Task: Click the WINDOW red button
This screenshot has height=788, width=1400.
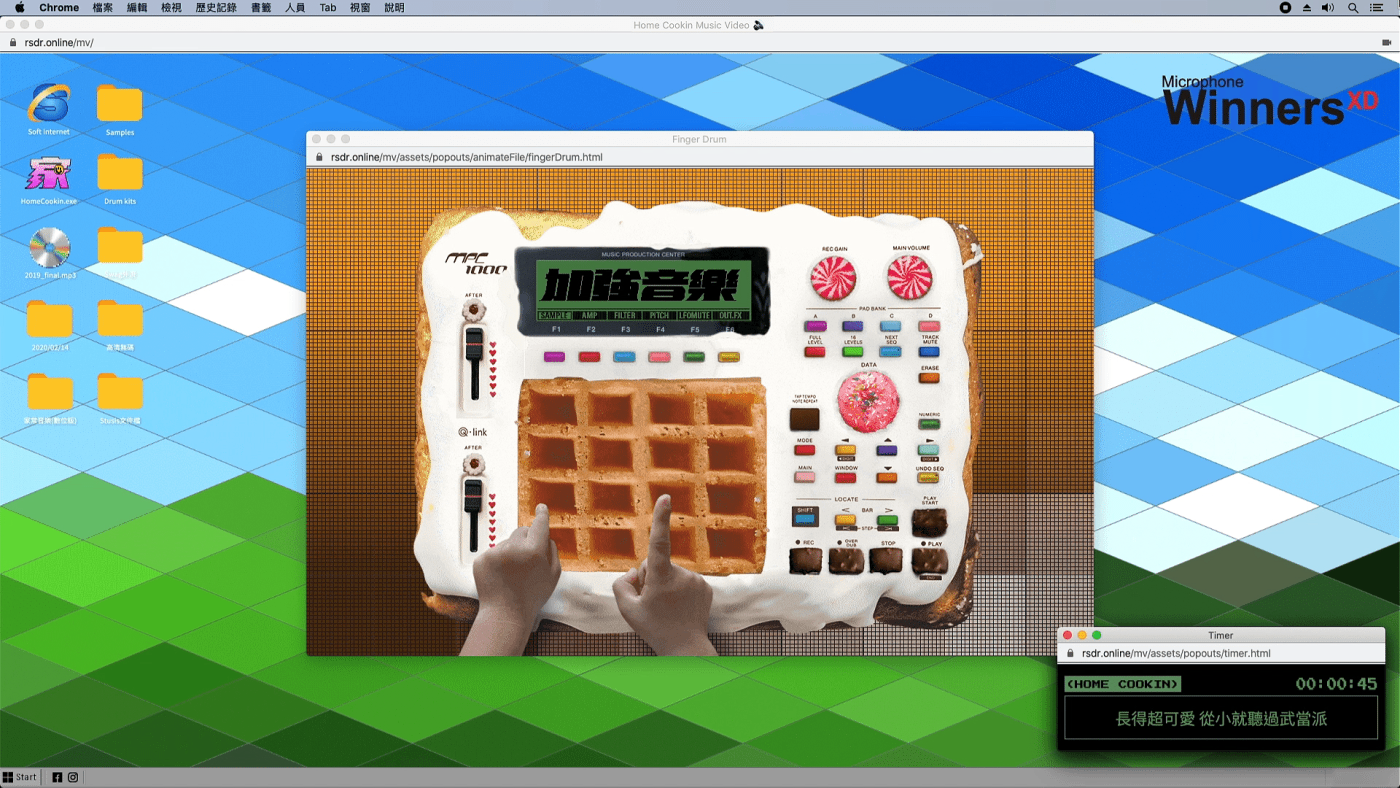Action: point(845,478)
